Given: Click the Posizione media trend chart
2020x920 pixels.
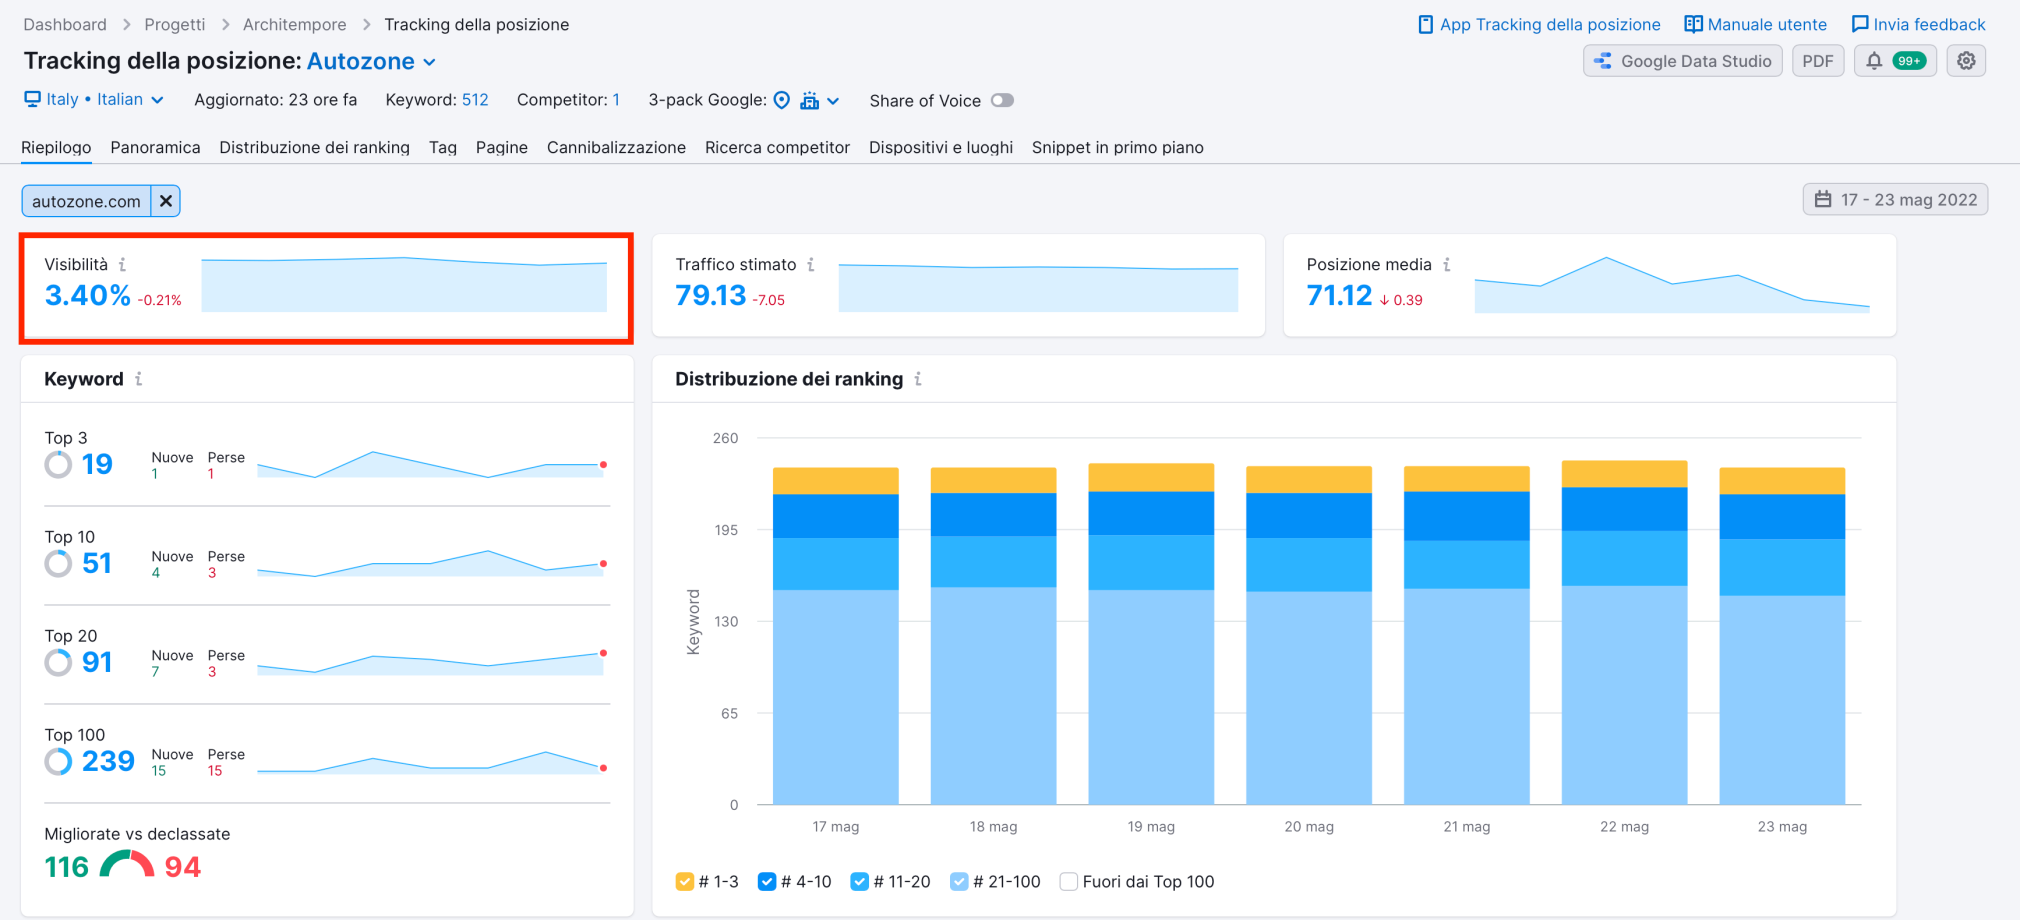Looking at the screenshot, I should (x=1672, y=285).
